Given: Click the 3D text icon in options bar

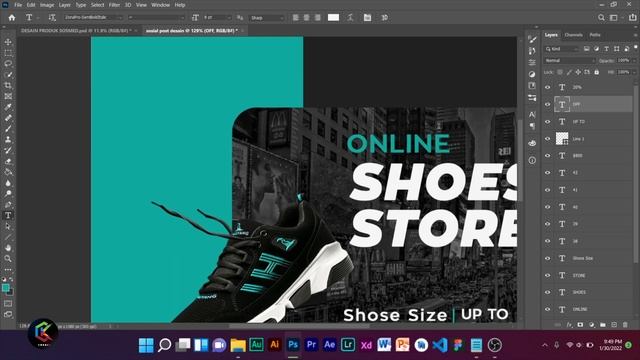Looking at the screenshot, I should click(x=384, y=18).
